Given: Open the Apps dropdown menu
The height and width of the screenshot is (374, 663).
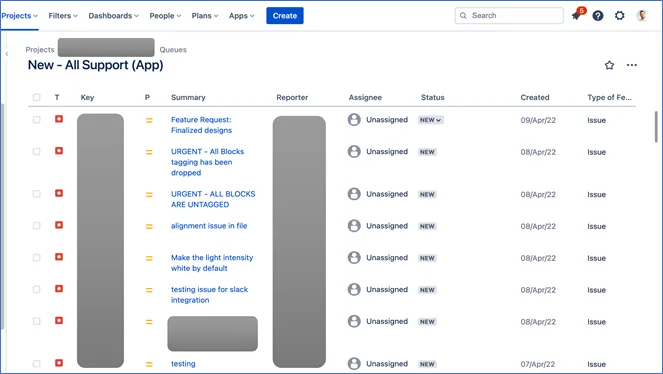Looking at the screenshot, I should click(241, 16).
